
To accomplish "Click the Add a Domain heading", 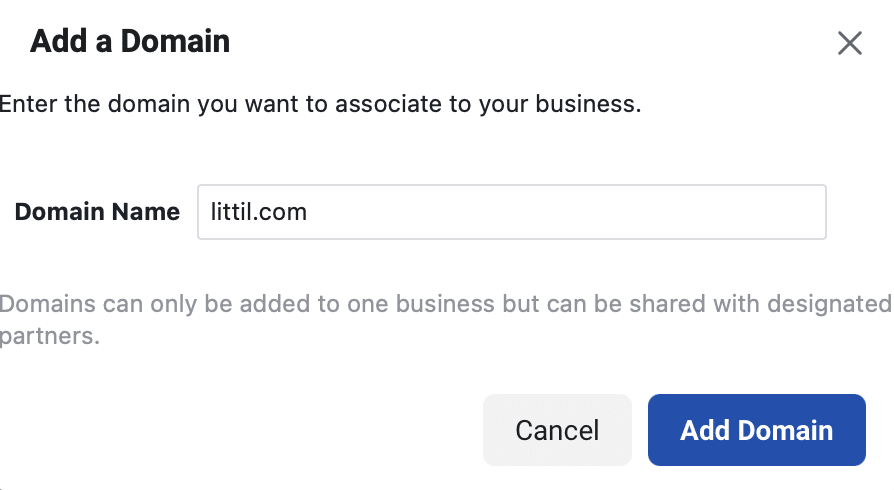I will point(130,42).
